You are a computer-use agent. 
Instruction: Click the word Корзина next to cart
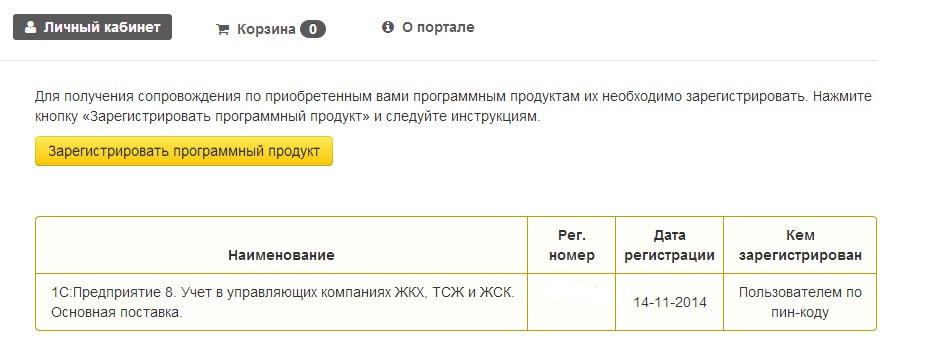pos(266,29)
